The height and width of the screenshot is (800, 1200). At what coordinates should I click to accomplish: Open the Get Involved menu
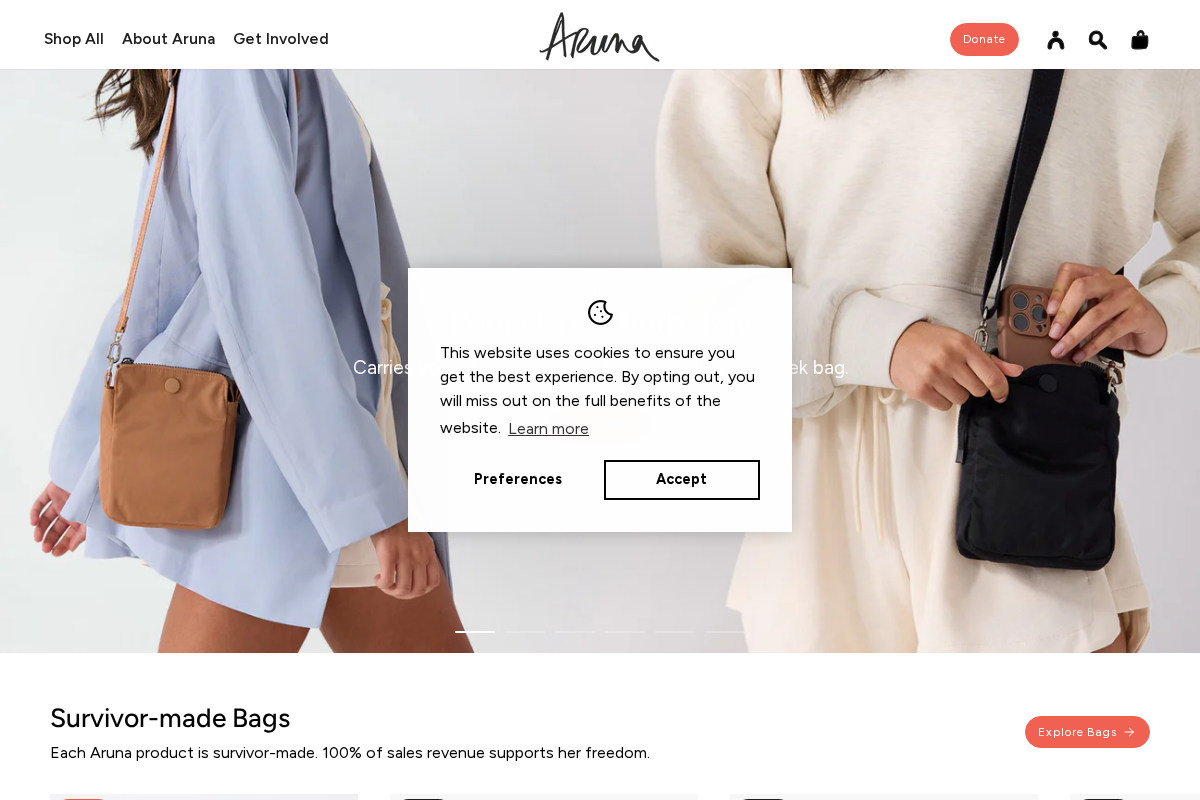(x=281, y=39)
